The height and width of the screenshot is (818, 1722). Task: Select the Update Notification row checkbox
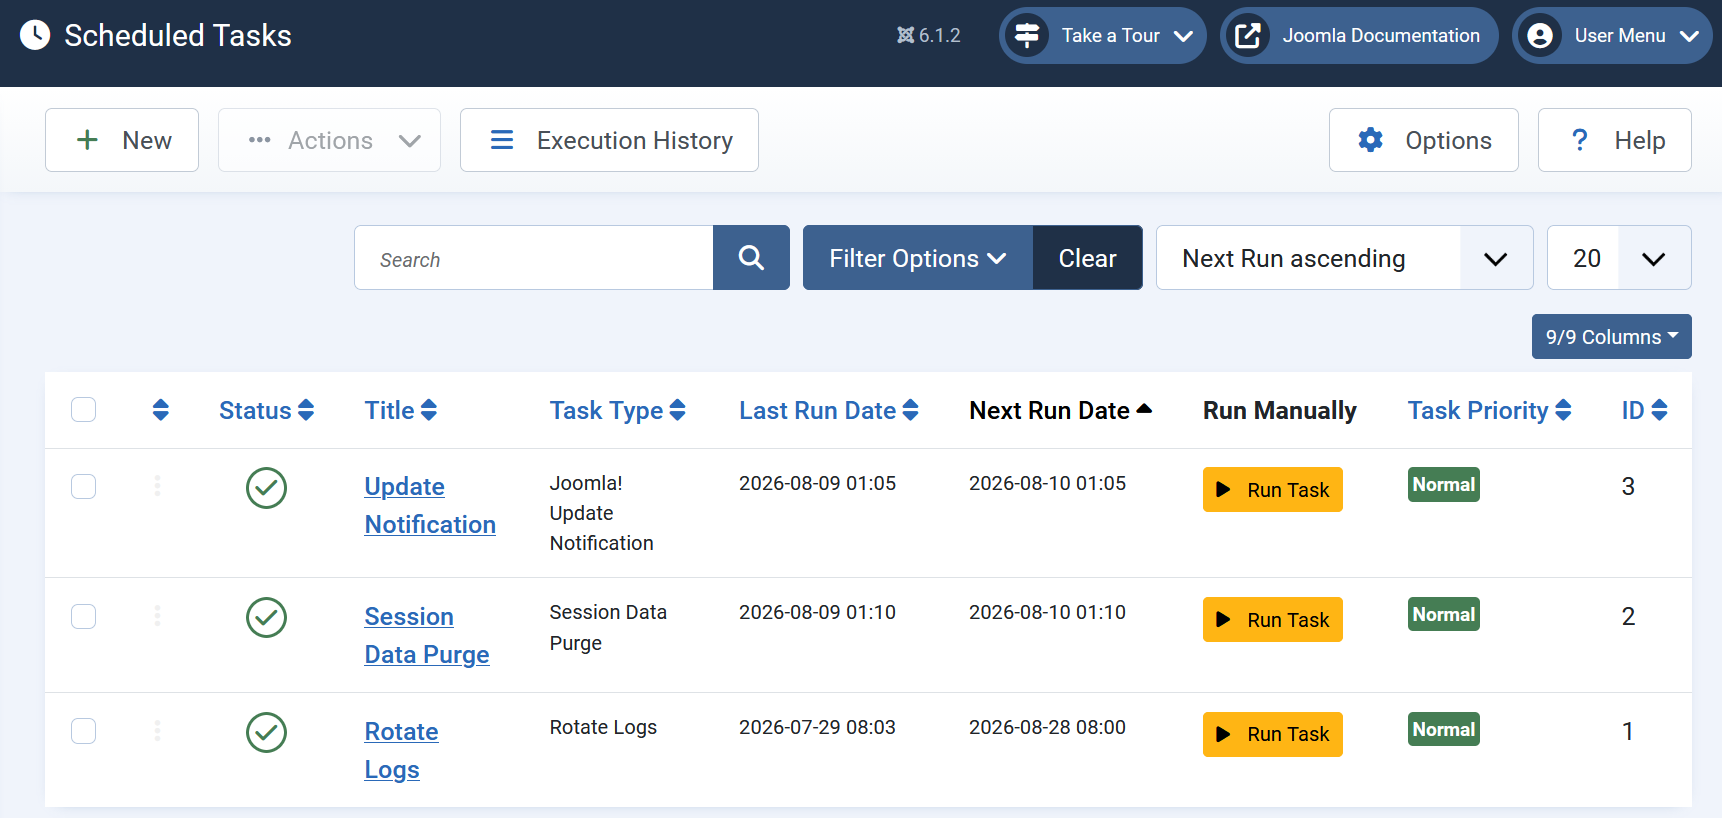click(x=84, y=486)
